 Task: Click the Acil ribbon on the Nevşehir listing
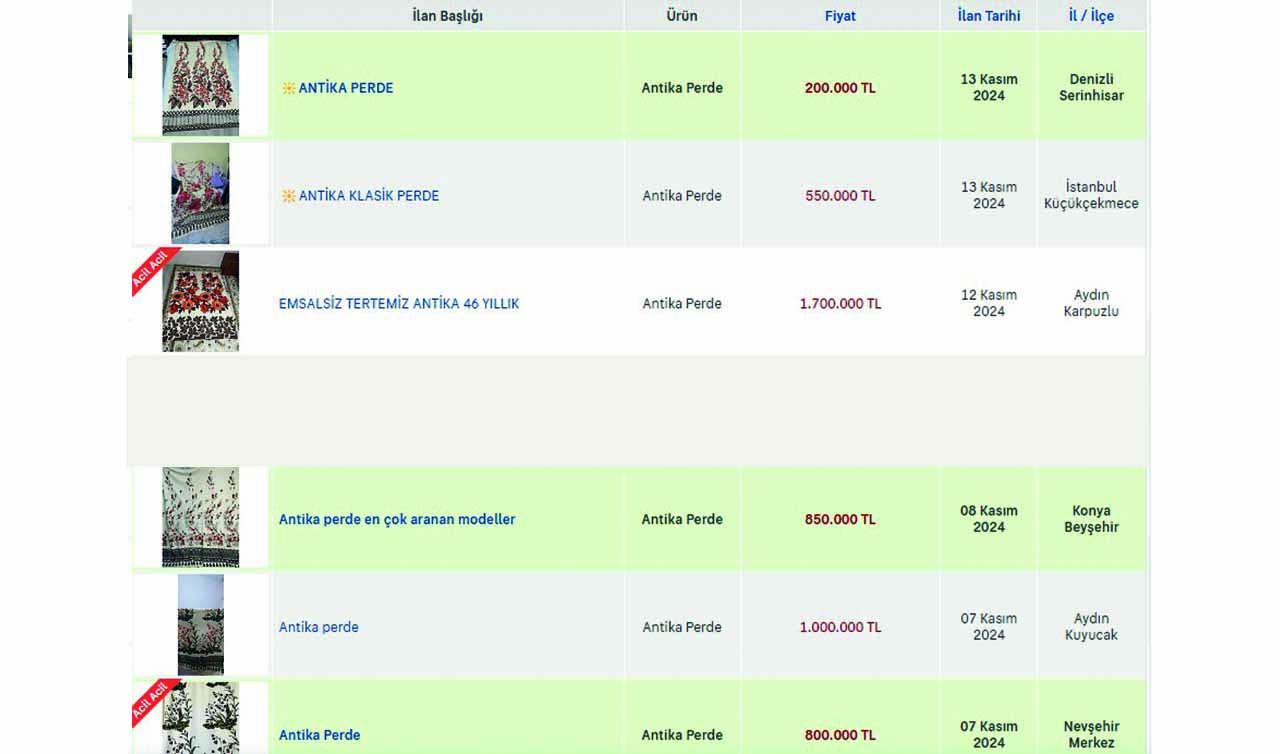[x=149, y=702]
